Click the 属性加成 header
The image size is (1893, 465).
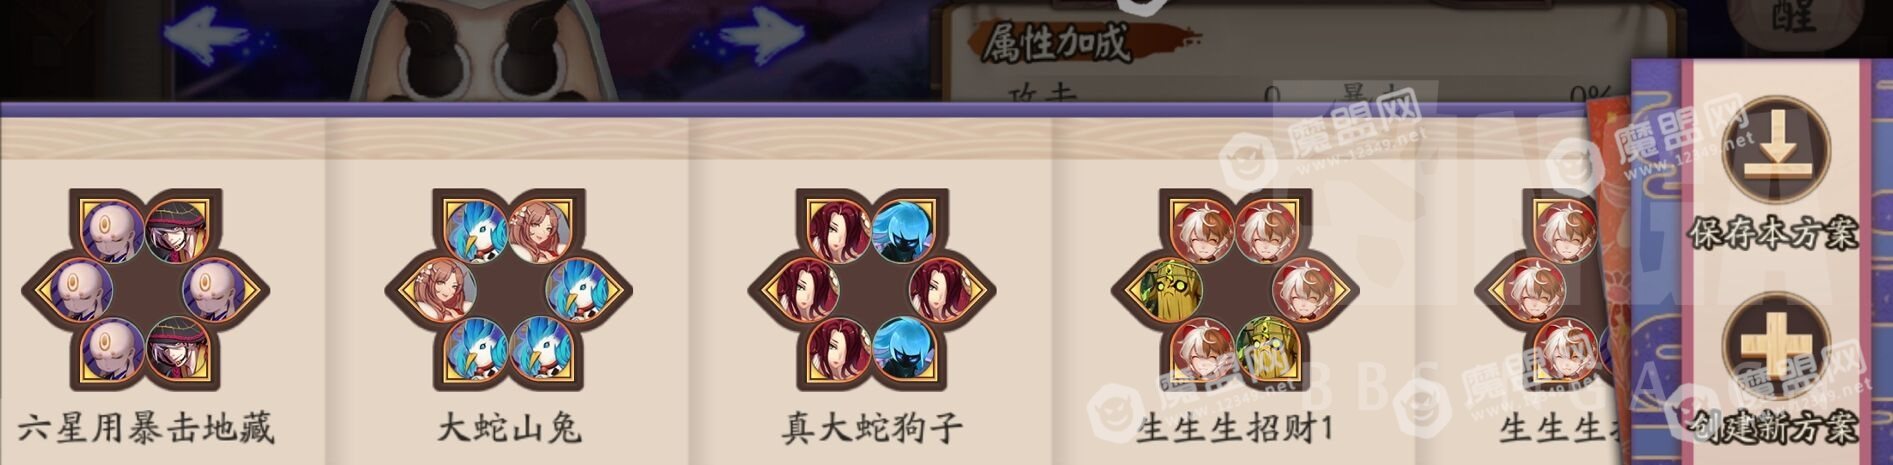1056,44
